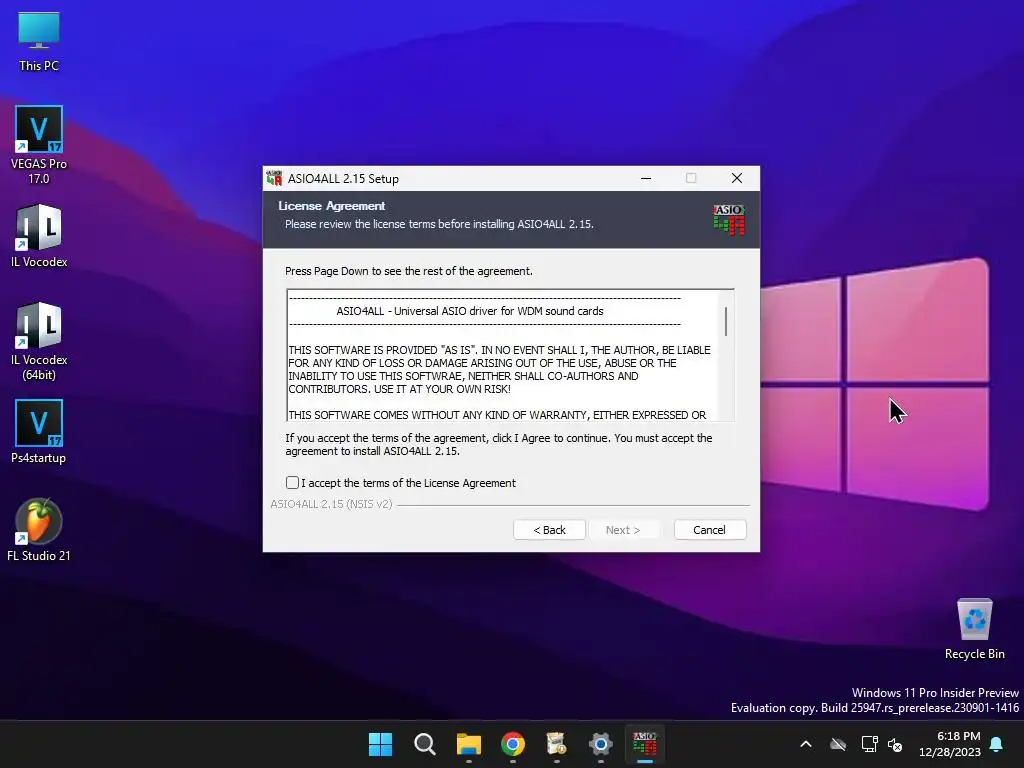The height and width of the screenshot is (768, 1024).
Task: Open the clock and date flyout
Action: (950, 744)
